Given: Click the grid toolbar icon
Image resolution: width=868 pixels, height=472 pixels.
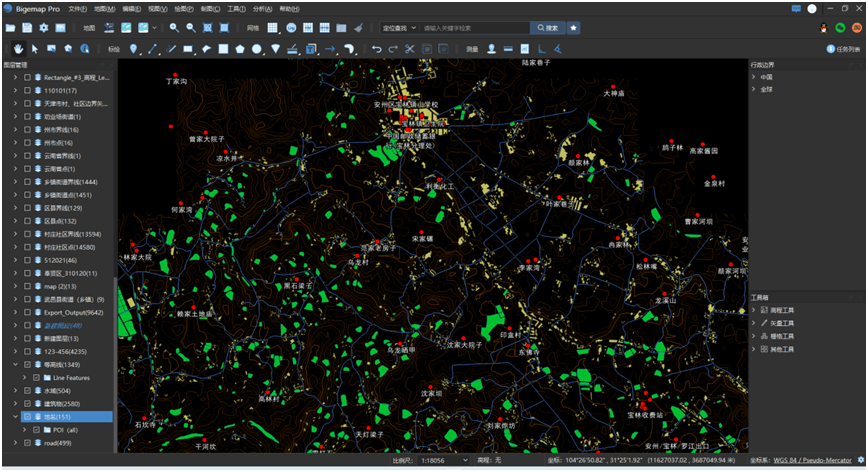Looking at the screenshot, I should [272, 28].
